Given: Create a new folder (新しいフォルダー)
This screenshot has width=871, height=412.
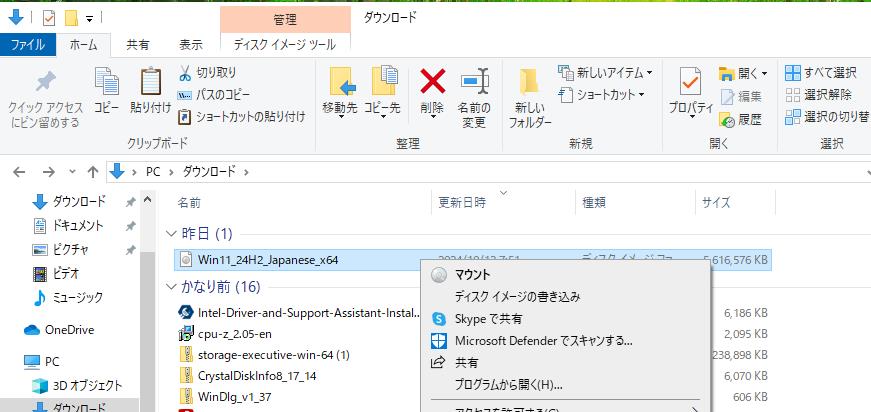Looking at the screenshot, I should click(530, 99).
